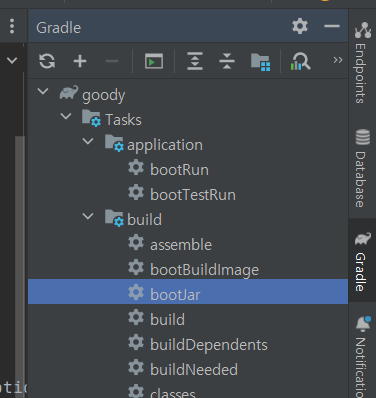
Task: Click the plus icon to link a Gradle project
Action: pyautogui.click(x=80, y=61)
